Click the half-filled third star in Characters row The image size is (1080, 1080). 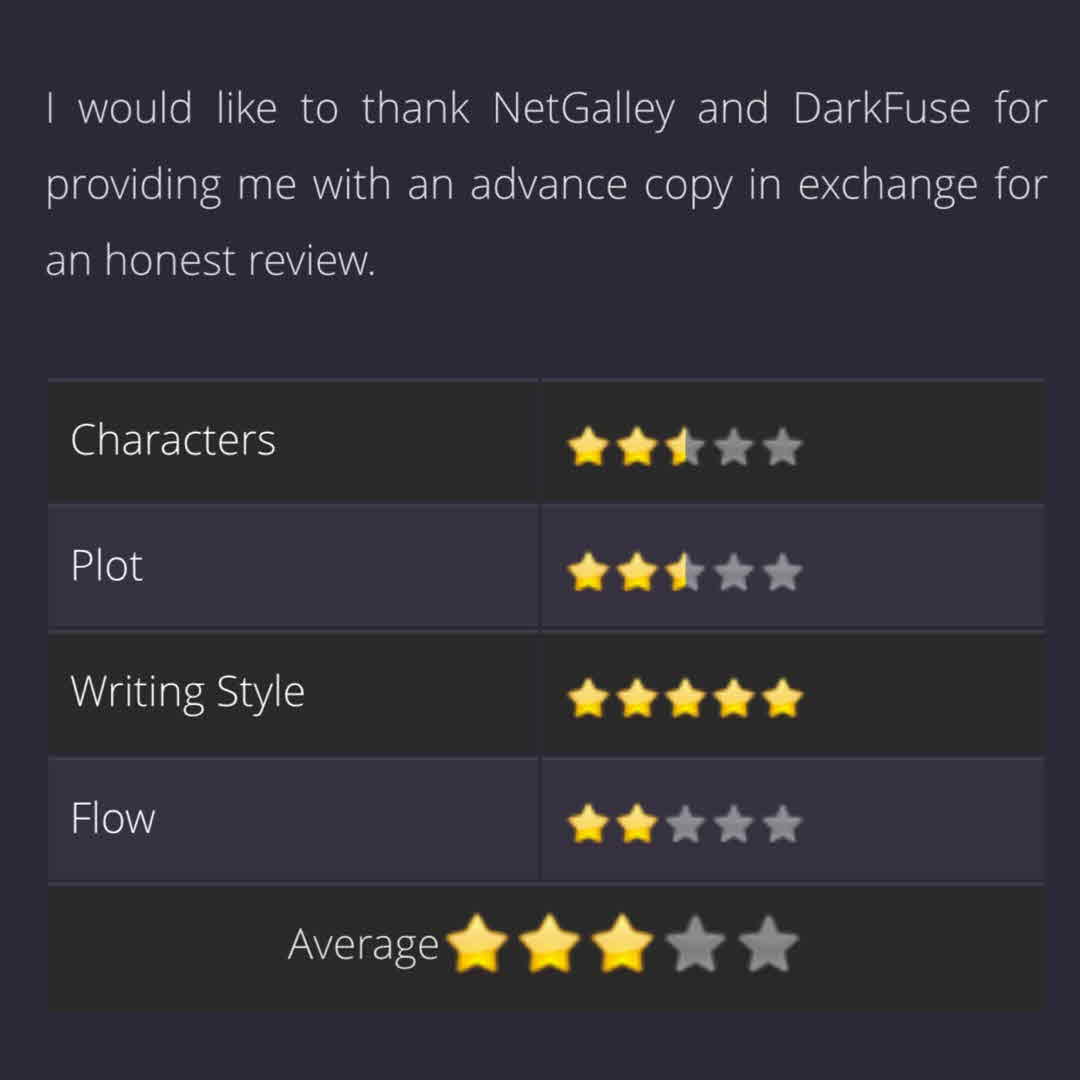click(685, 447)
